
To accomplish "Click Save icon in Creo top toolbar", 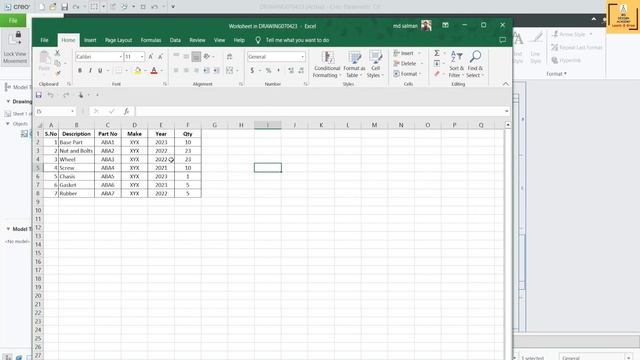I will [x=64, y=7].
